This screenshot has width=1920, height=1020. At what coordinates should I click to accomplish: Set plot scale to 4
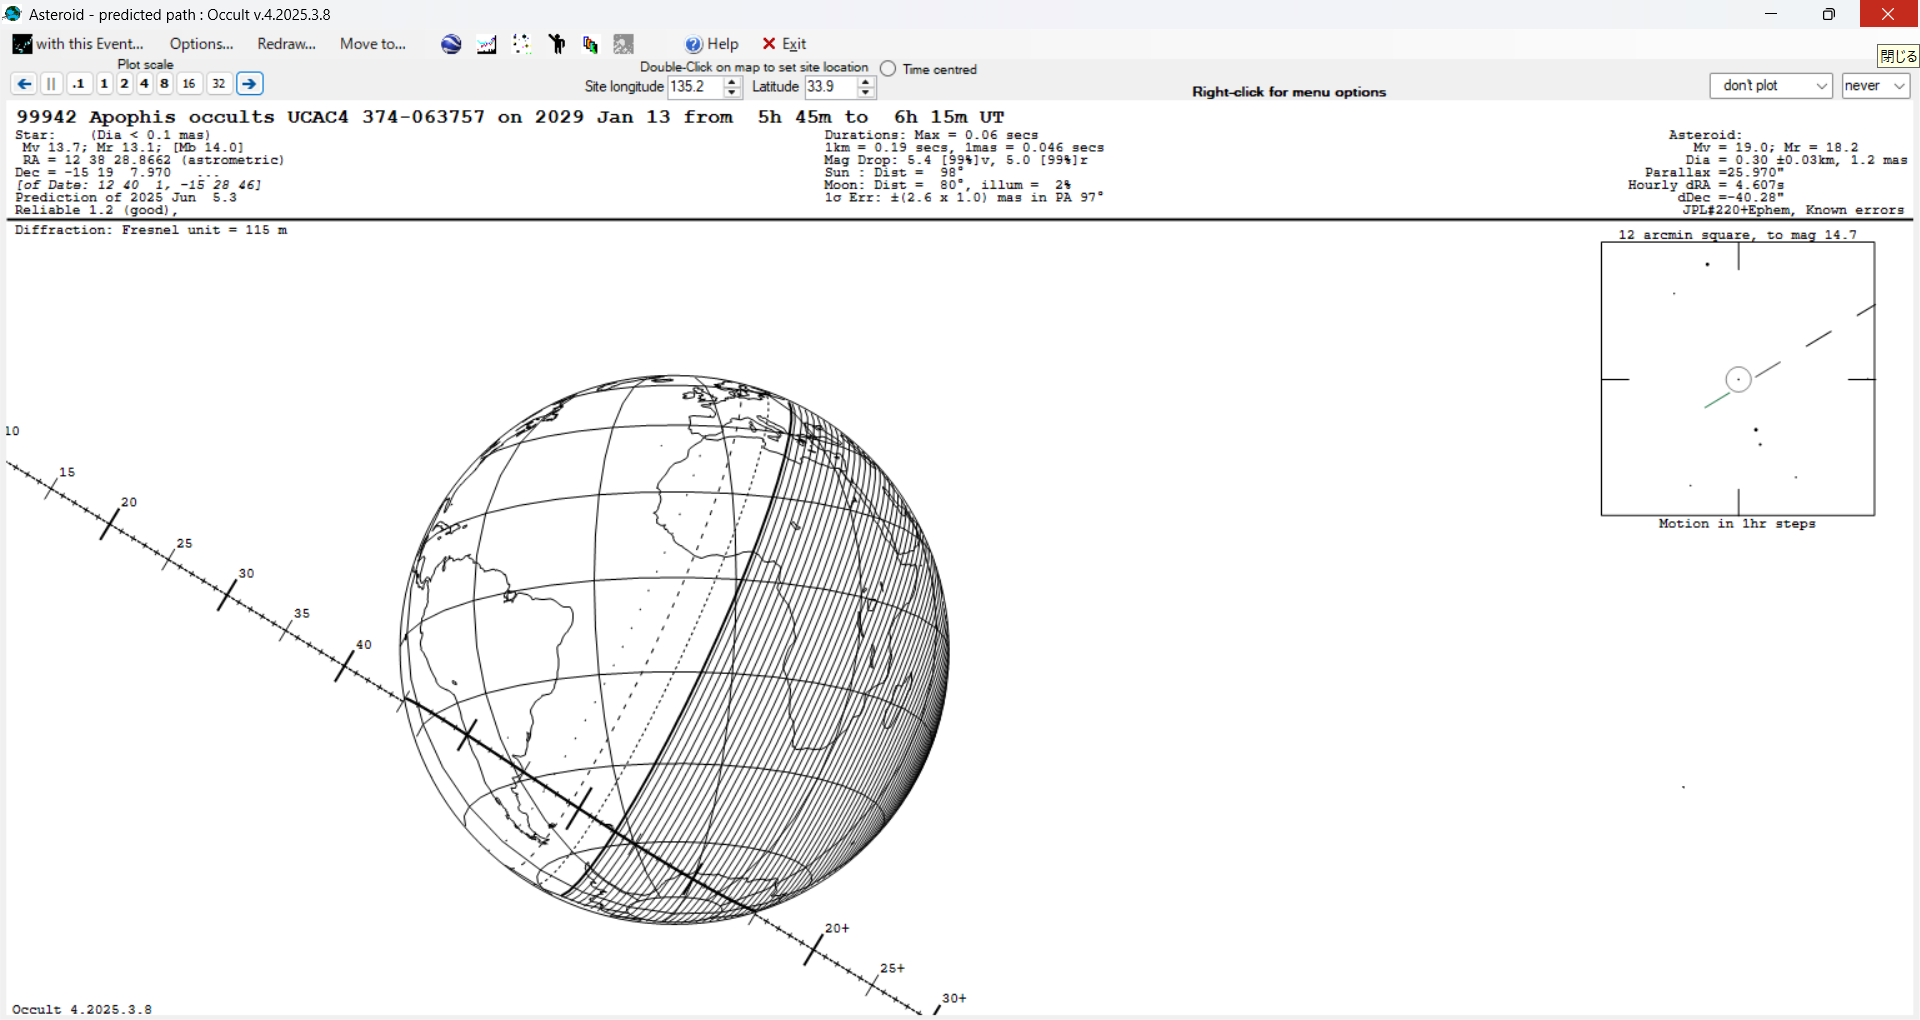(x=144, y=84)
